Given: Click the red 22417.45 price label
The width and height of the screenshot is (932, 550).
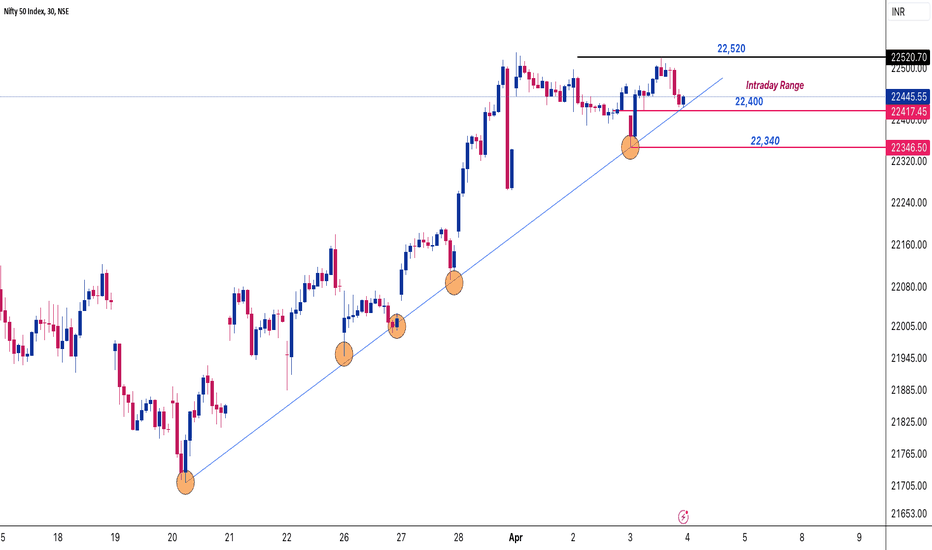Looking at the screenshot, I should 908,111.
